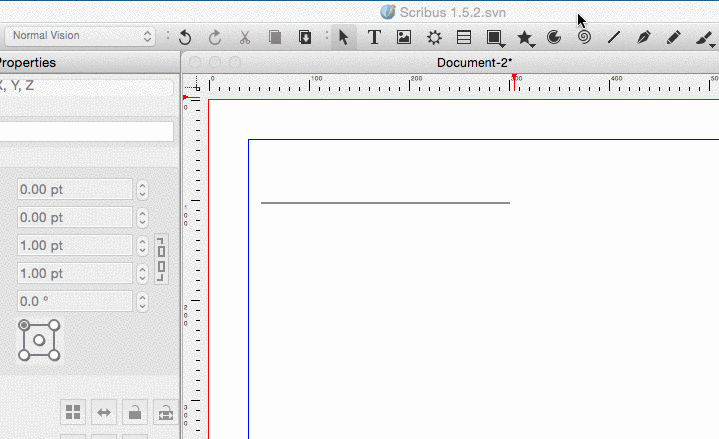Image resolution: width=719 pixels, height=439 pixels.
Task: Select the Image Frame tool
Action: (404, 37)
